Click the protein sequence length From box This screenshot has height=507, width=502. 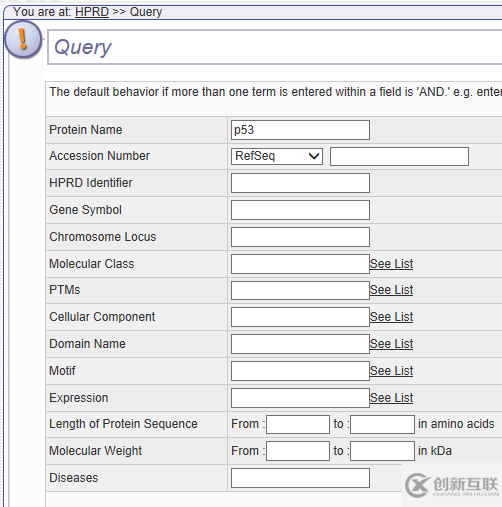pos(298,424)
